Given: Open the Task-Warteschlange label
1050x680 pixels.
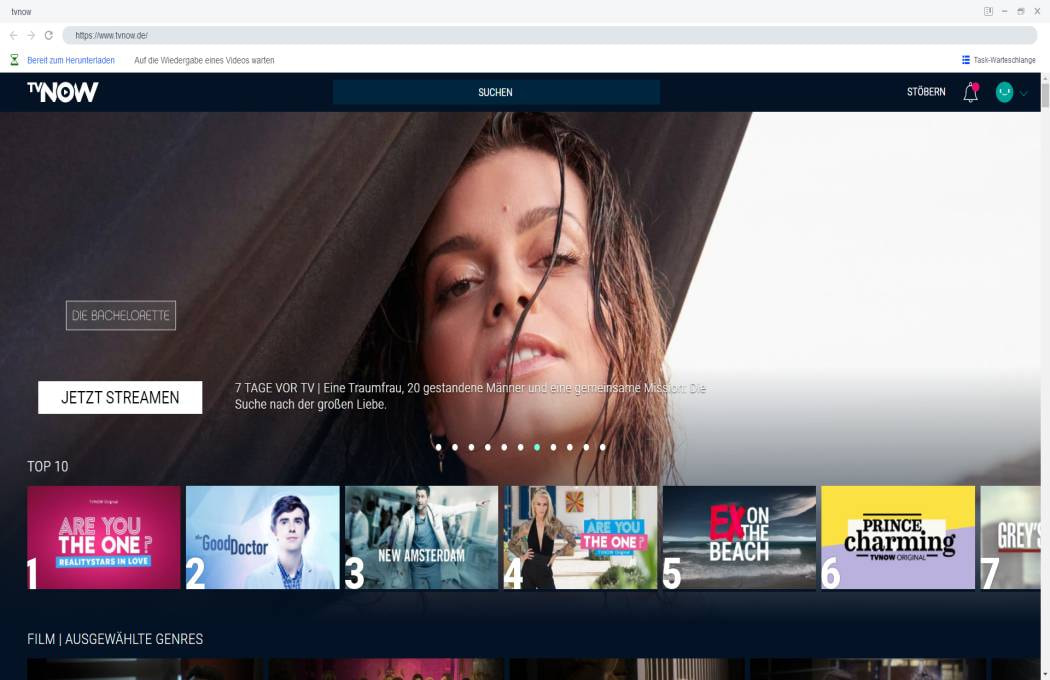Looking at the screenshot, I should coord(1004,60).
